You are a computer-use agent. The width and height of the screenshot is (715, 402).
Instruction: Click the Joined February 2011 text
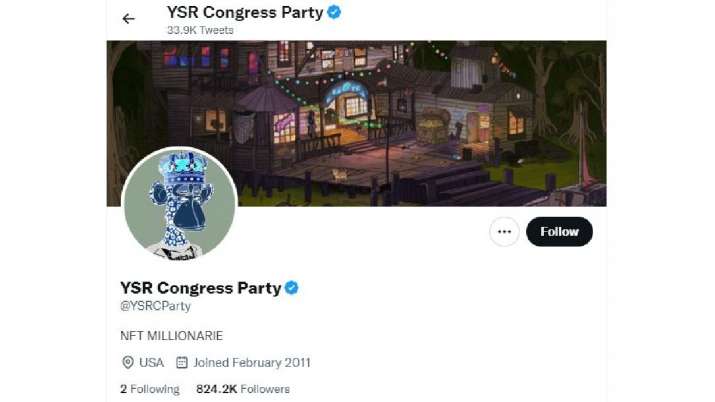[x=252, y=363]
